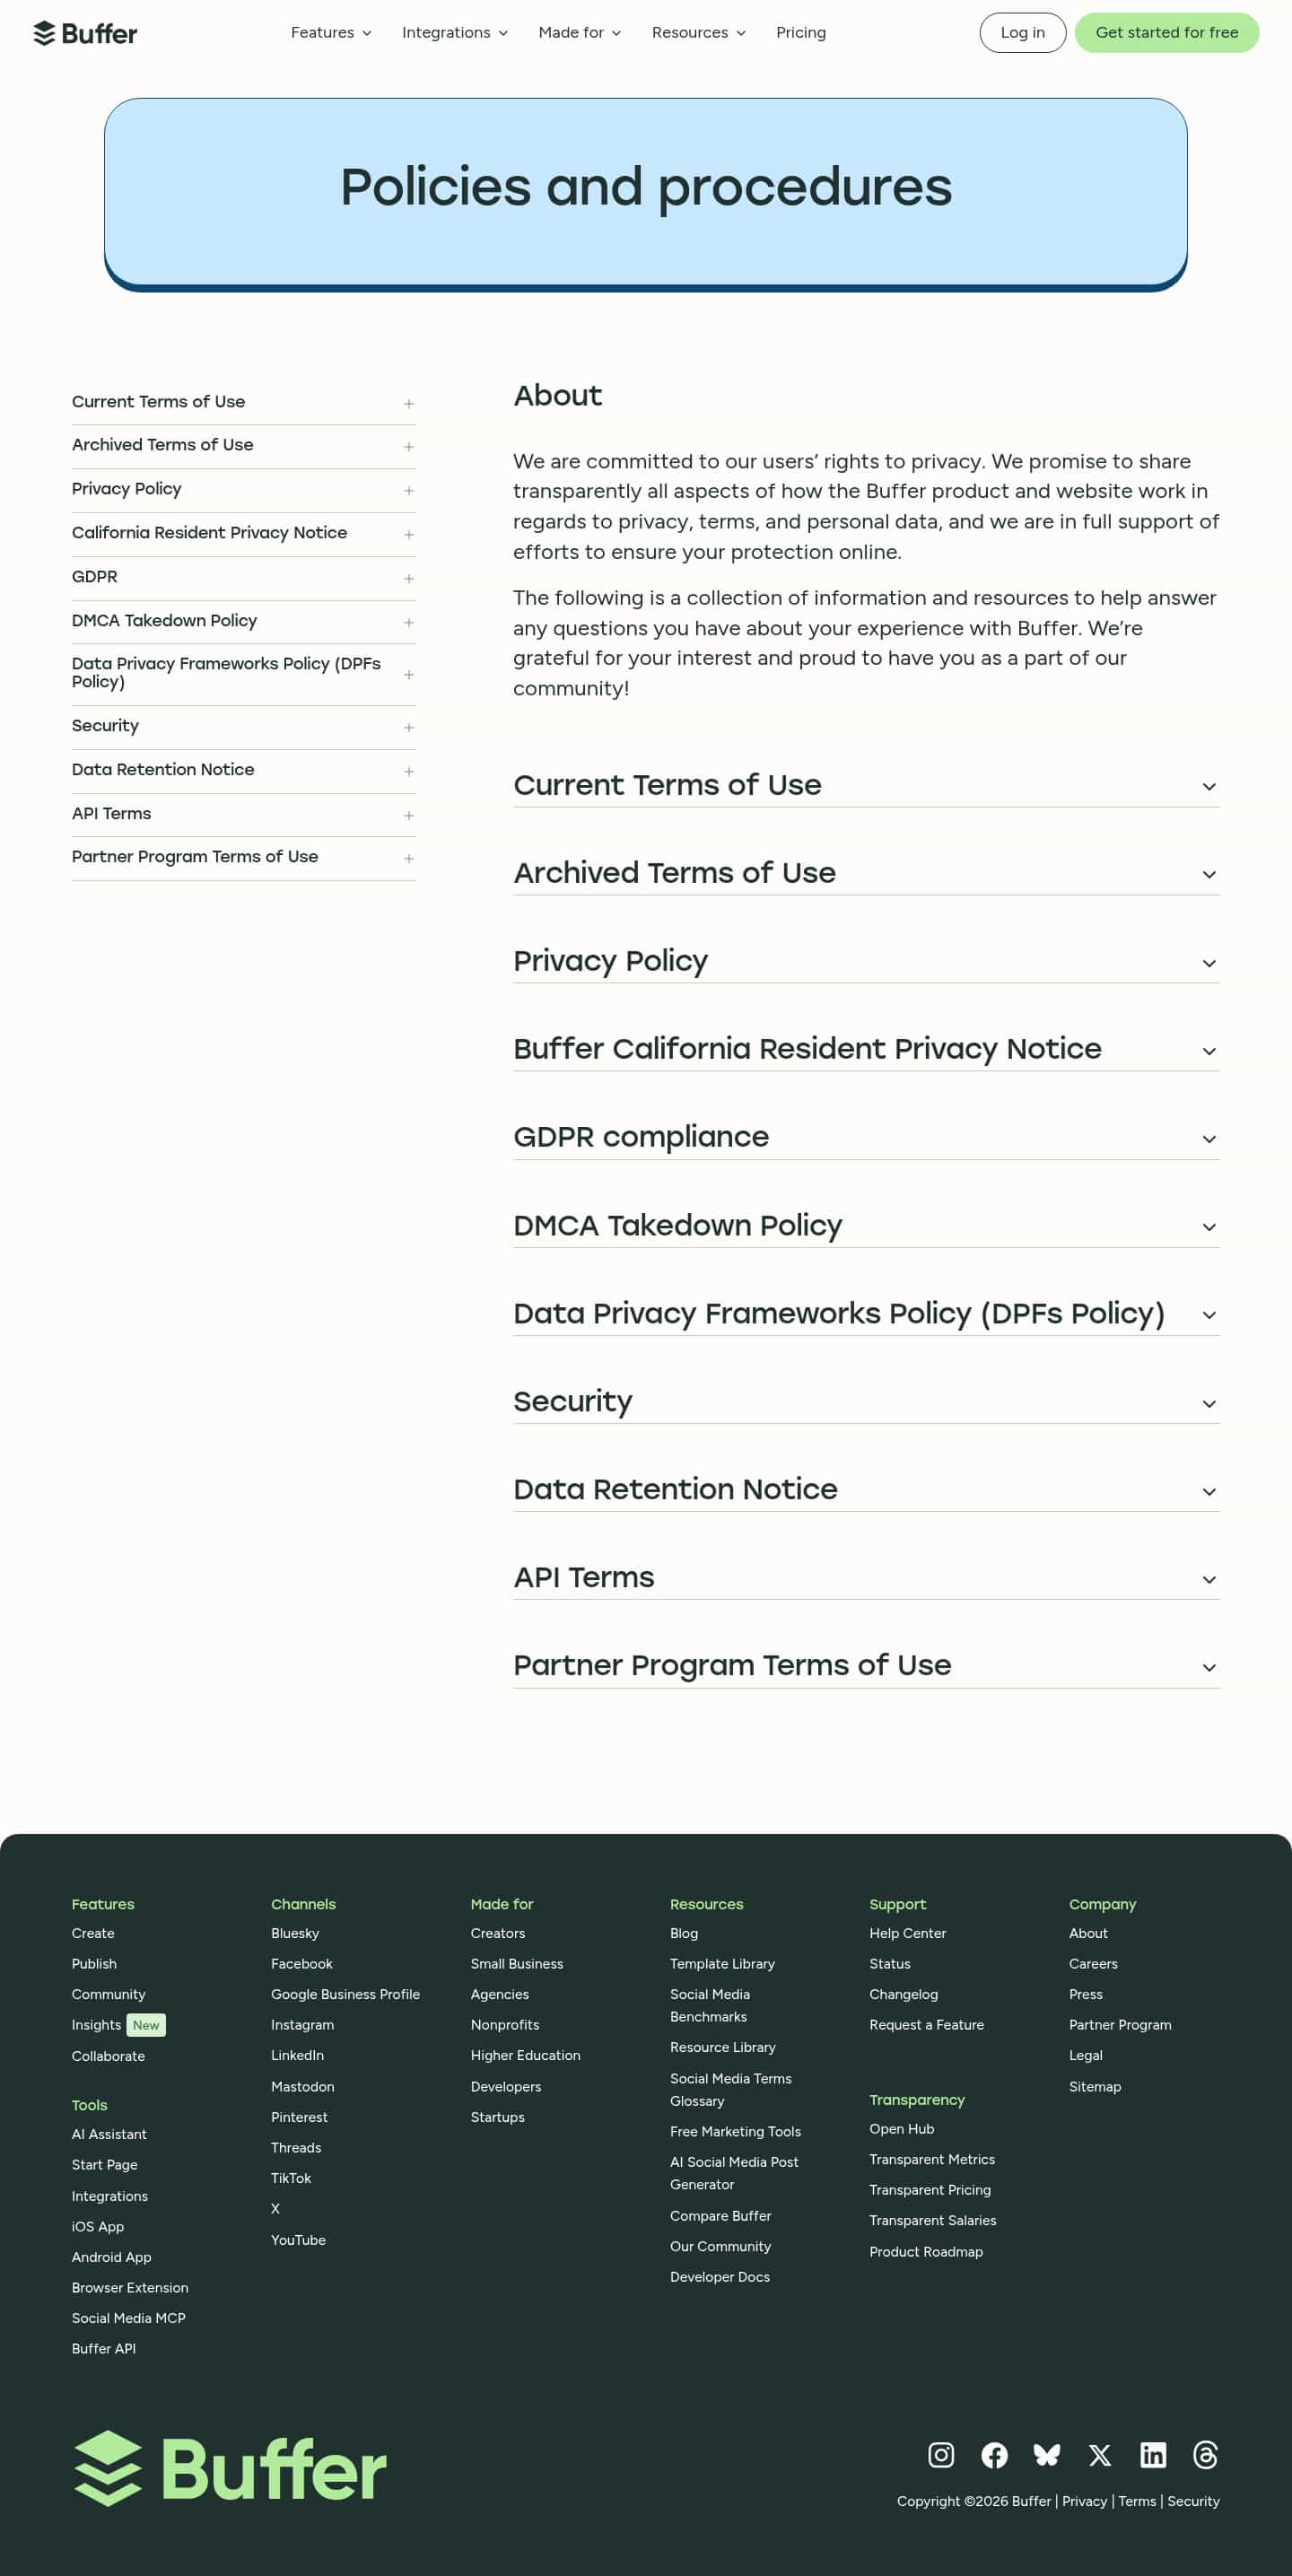Screen dimensions: 1292x2576
Task: Open Developer Docs footer link
Action: [x=719, y=2277]
